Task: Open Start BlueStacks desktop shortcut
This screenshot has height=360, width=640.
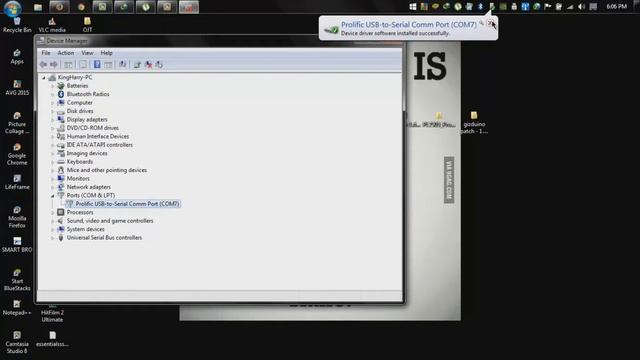Action: tap(17, 280)
